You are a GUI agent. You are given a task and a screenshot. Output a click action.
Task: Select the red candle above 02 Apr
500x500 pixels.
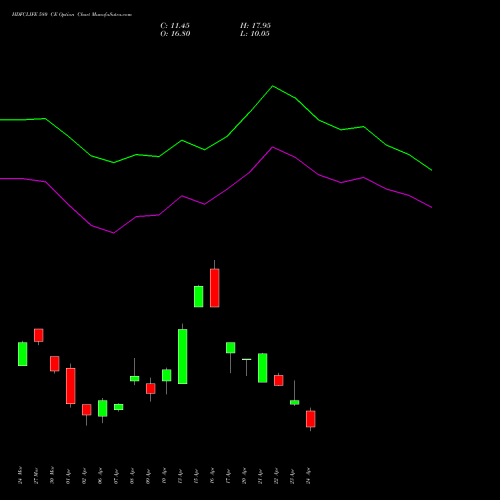[87, 410]
